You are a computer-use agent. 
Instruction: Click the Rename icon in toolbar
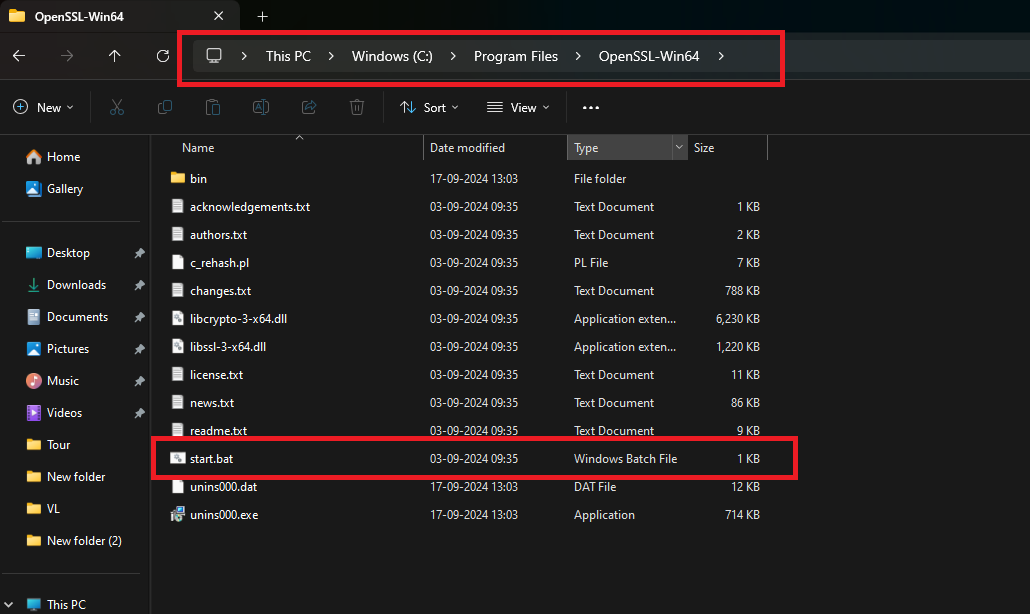point(260,107)
